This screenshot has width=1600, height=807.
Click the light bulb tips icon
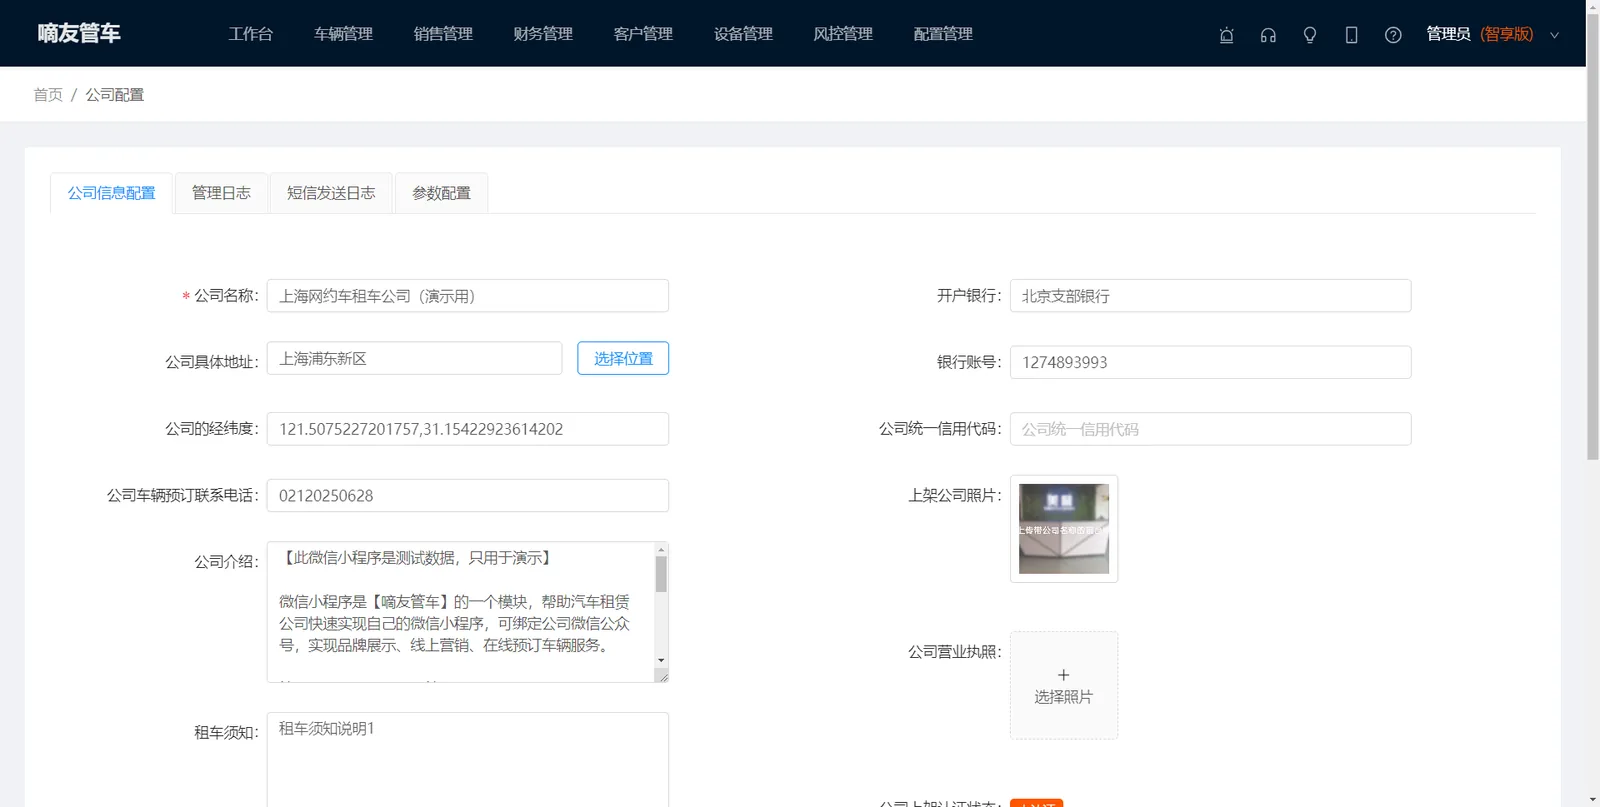pos(1310,35)
